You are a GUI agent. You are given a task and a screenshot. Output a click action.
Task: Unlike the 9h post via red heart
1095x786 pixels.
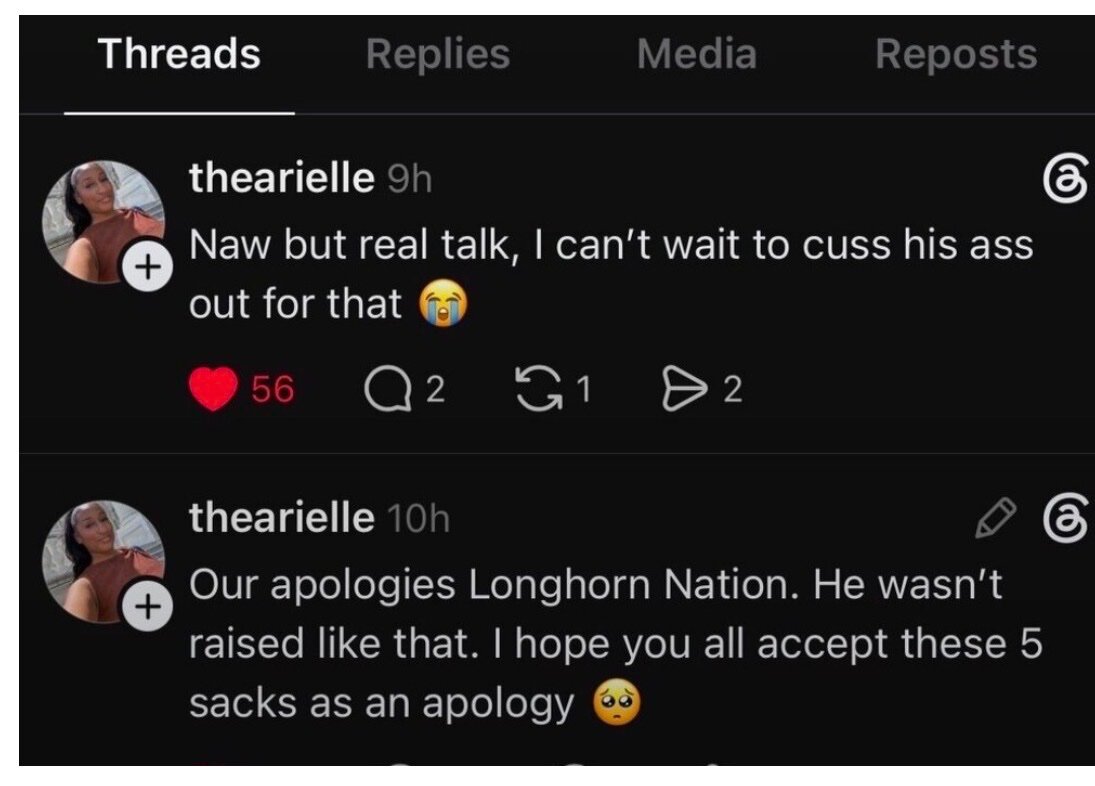214,389
